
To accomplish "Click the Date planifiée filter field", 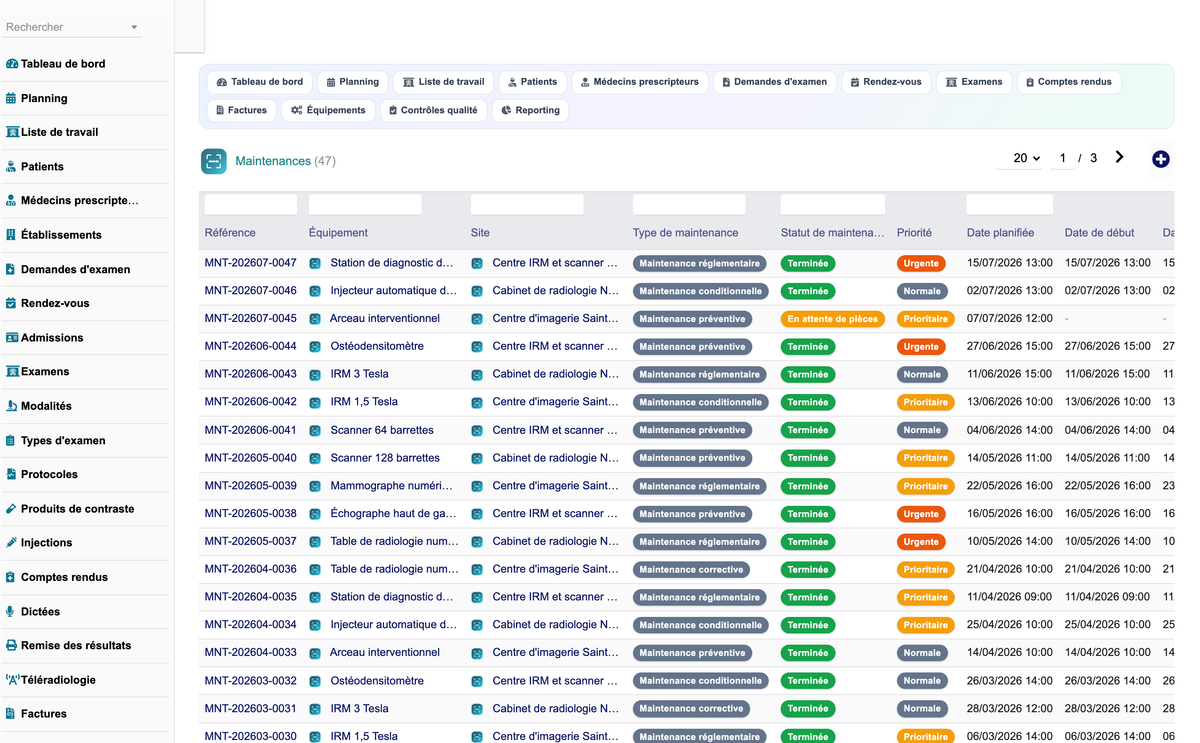I will pyautogui.click(x=1010, y=205).
